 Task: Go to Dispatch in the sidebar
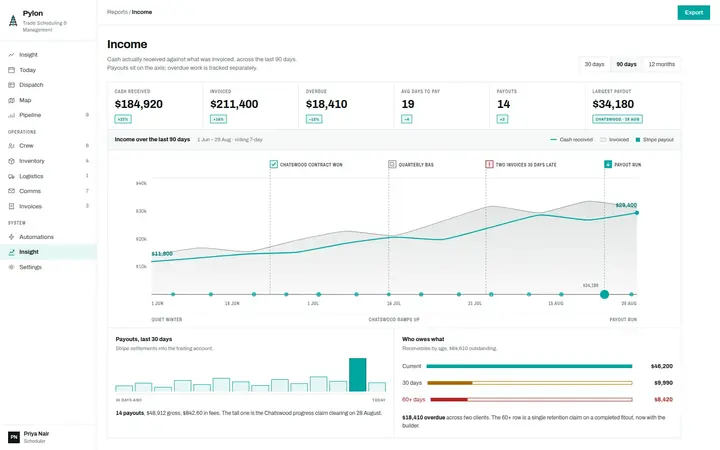[x=48, y=85]
